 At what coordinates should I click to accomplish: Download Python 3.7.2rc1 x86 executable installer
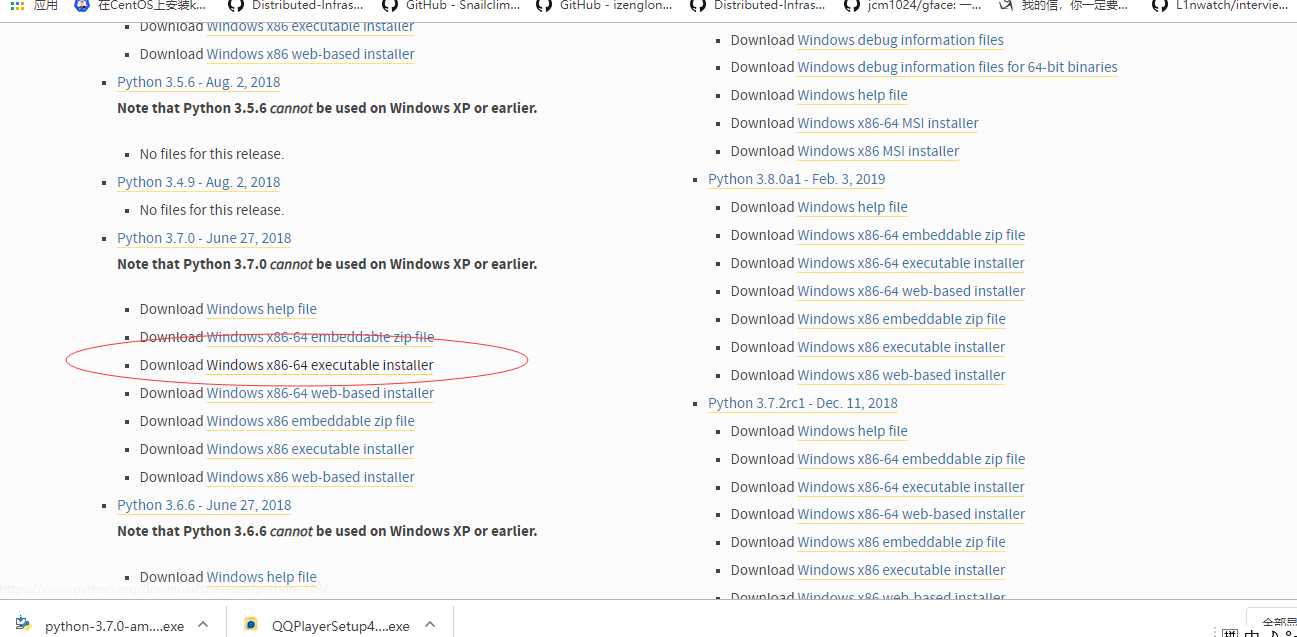point(902,570)
